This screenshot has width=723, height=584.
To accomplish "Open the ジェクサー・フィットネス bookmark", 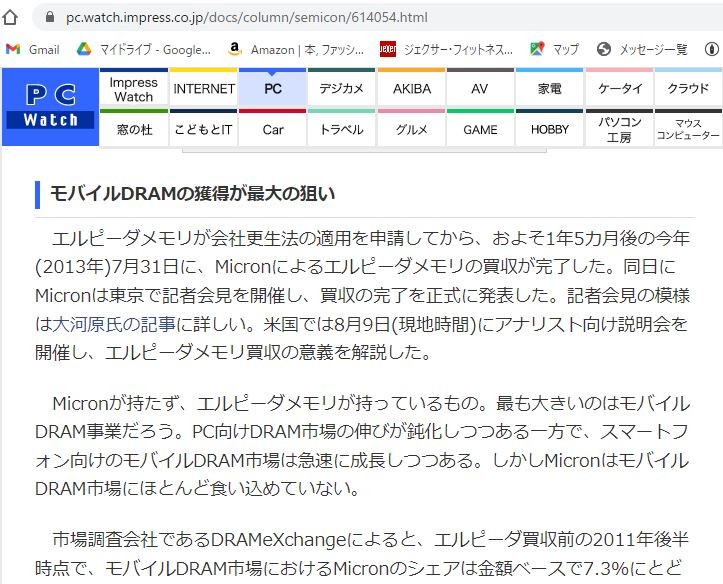I will tap(446, 49).
